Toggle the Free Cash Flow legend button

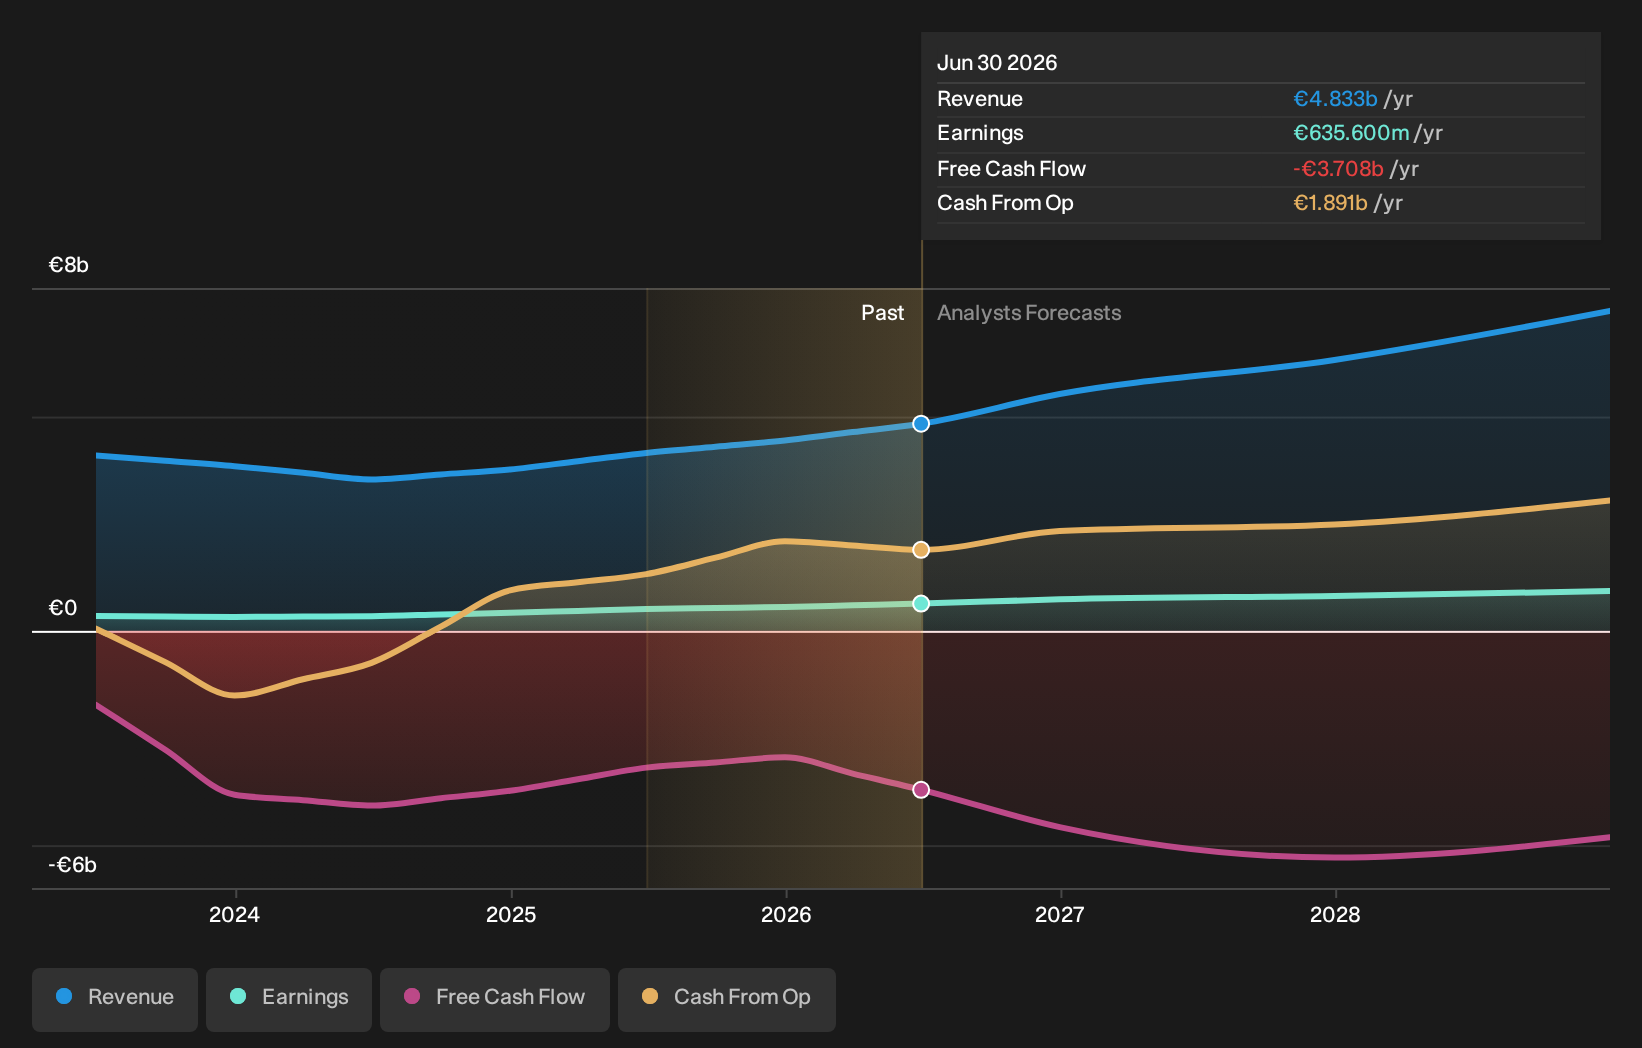coord(495,999)
